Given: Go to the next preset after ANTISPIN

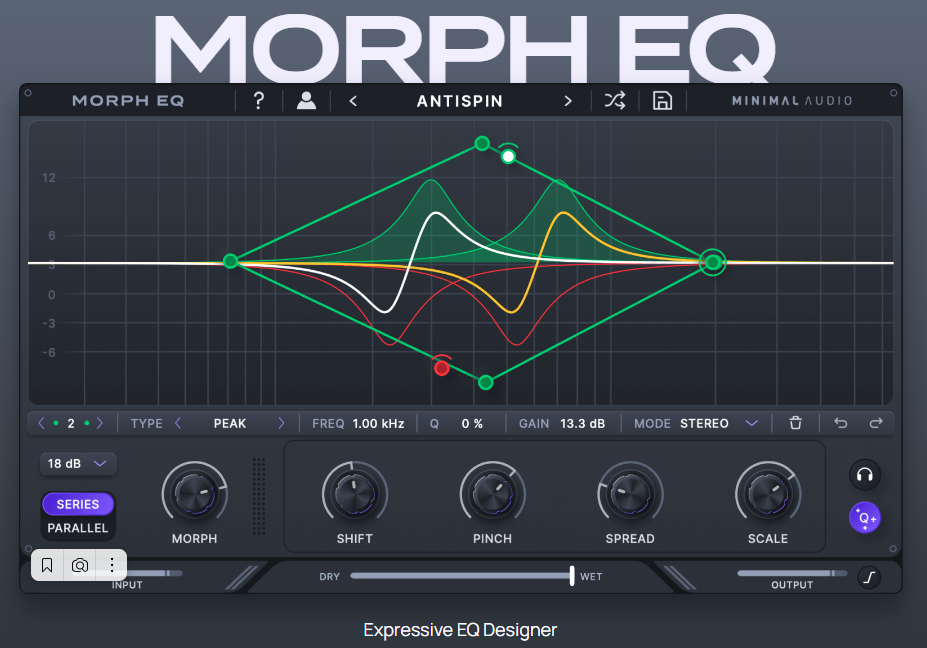Looking at the screenshot, I should tap(568, 101).
